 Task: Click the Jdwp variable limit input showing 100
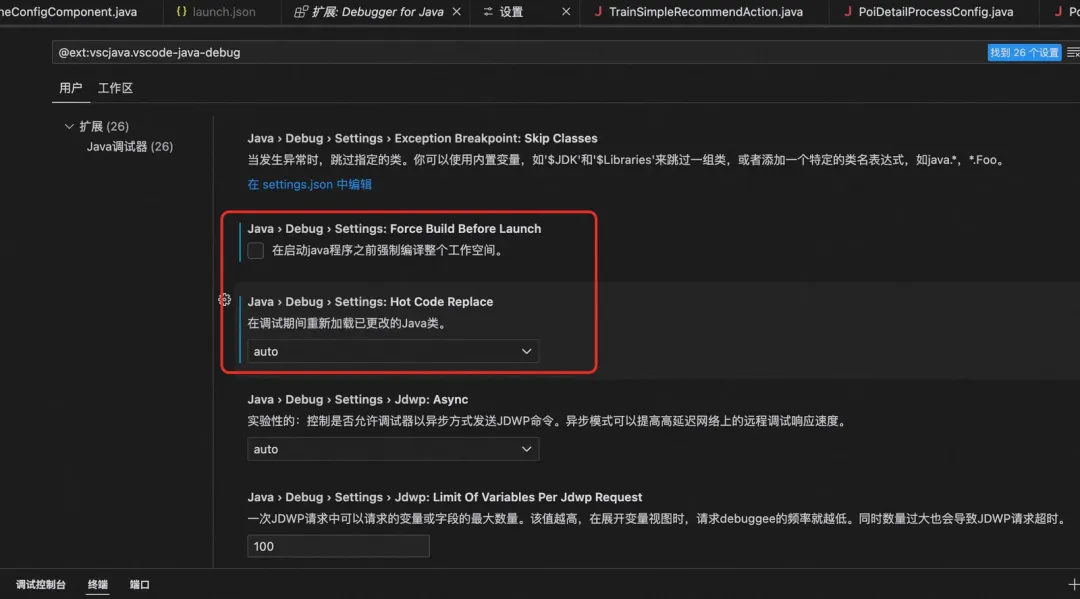point(338,545)
